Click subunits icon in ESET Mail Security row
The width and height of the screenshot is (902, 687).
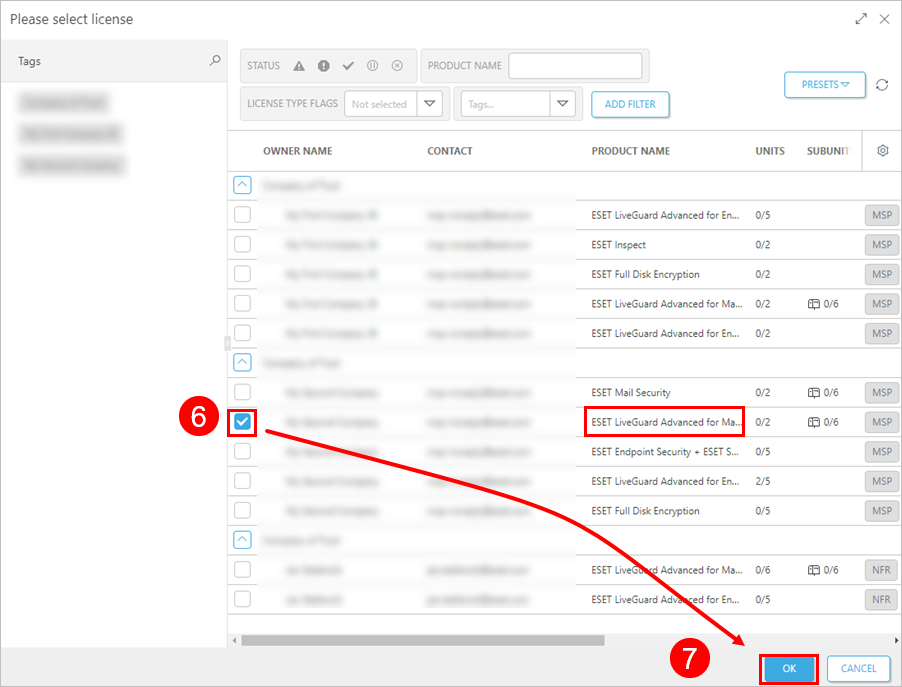click(813, 393)
